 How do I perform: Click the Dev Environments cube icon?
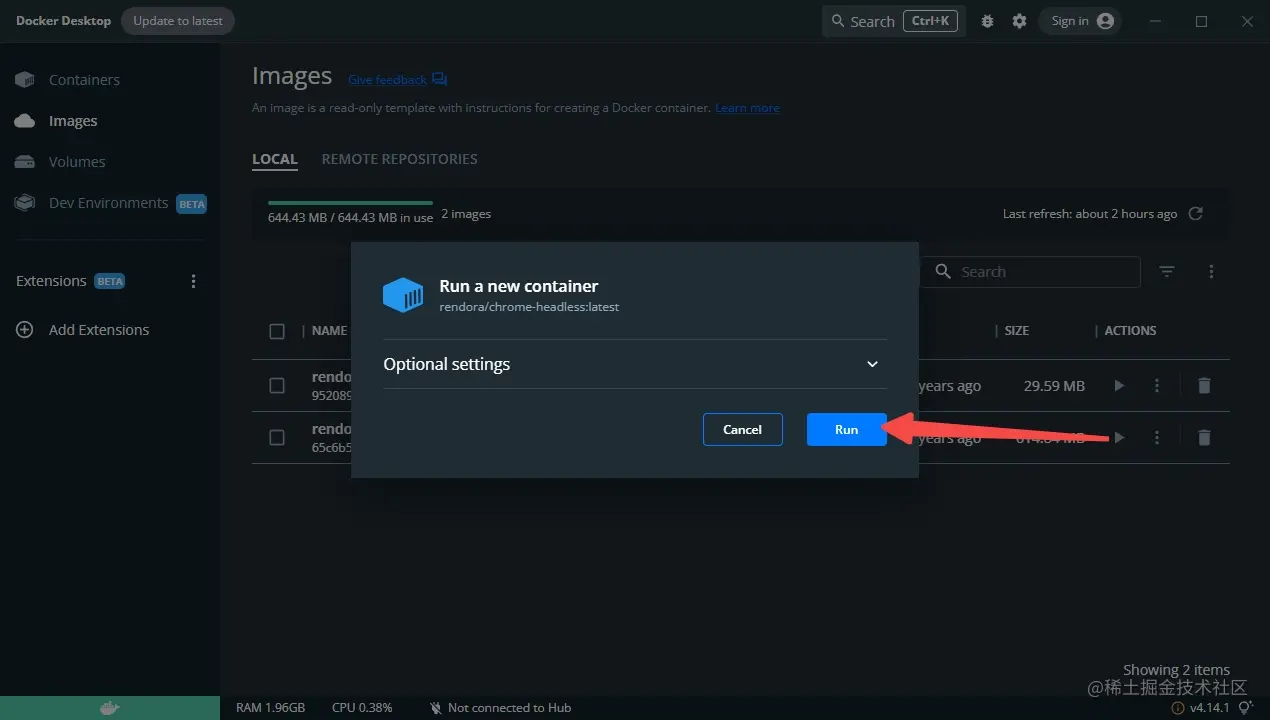click(x=25, y=203)
